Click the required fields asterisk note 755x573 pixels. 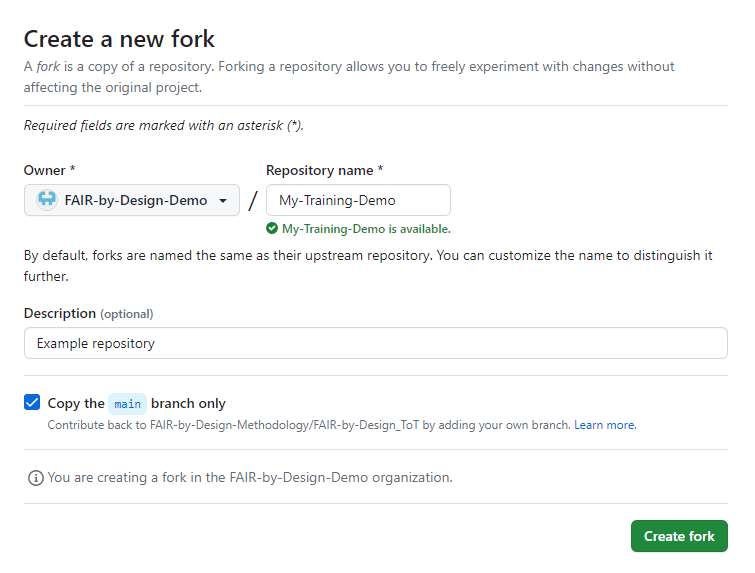[163, 125]
